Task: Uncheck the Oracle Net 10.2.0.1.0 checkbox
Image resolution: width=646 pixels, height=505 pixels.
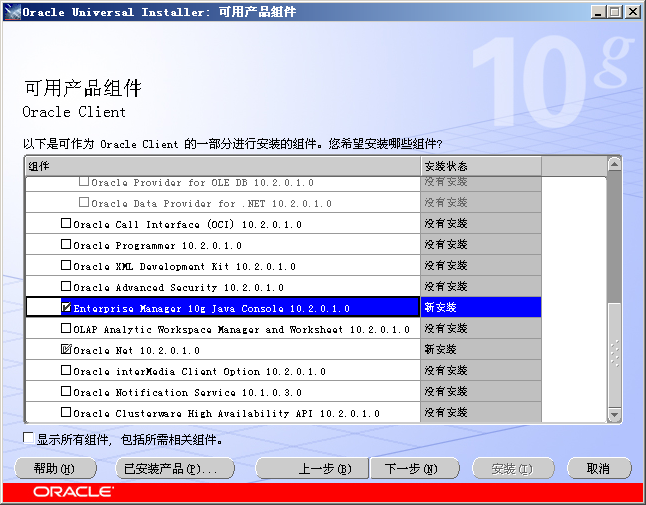Action: click(66, 349)
